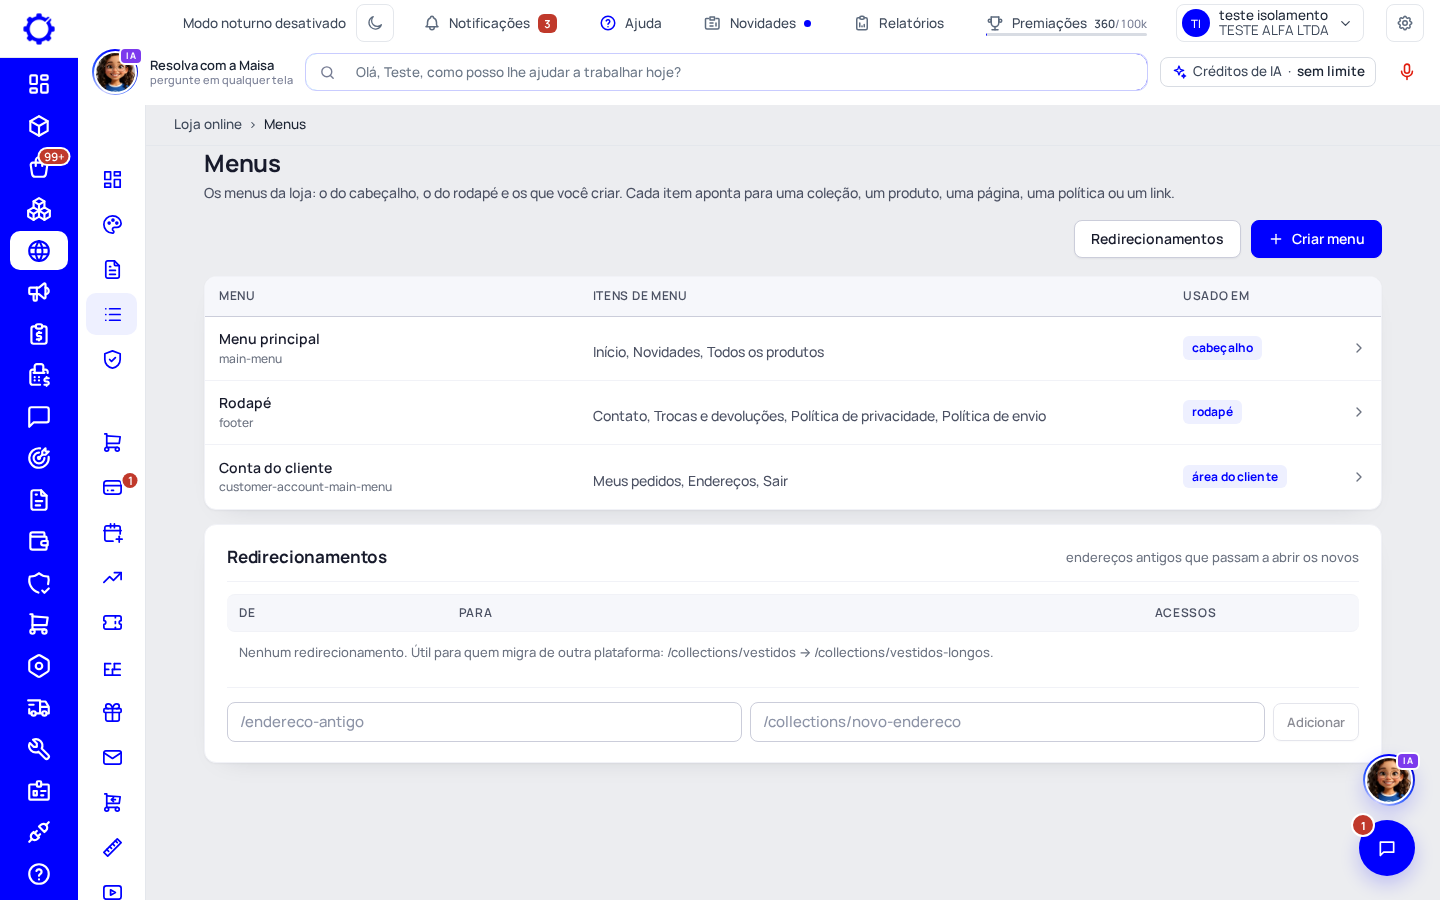1440x900 pixels.
Task: Click the credit card icon with the 1 badge
Action: pos(112,487)
